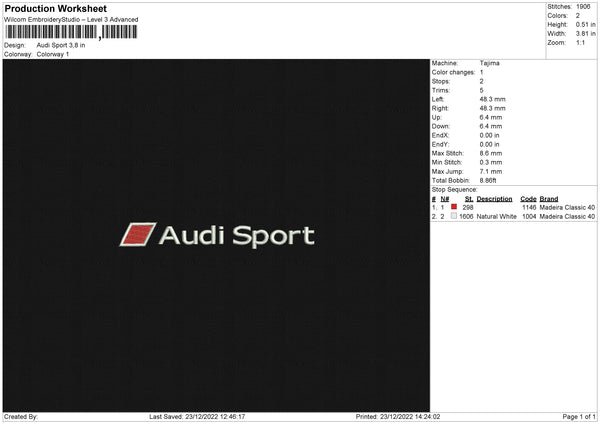Image resolution: width=600 pixels, height=424 pixels.
Task: Click the 'Natural White' description
Action: [496, 217]
